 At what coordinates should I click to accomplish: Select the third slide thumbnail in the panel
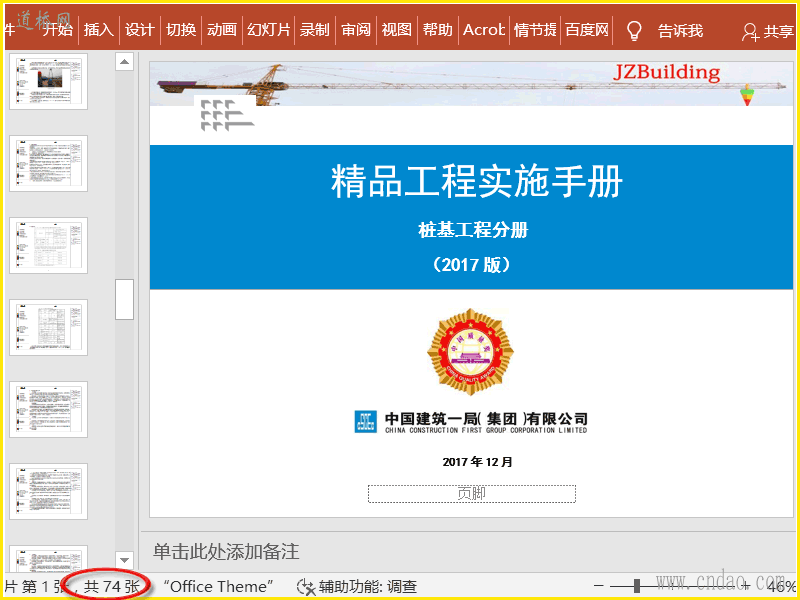(x=48, y=245)
